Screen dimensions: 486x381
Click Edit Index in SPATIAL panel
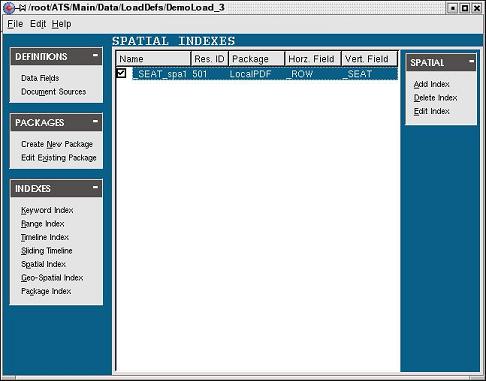(431, 111)
